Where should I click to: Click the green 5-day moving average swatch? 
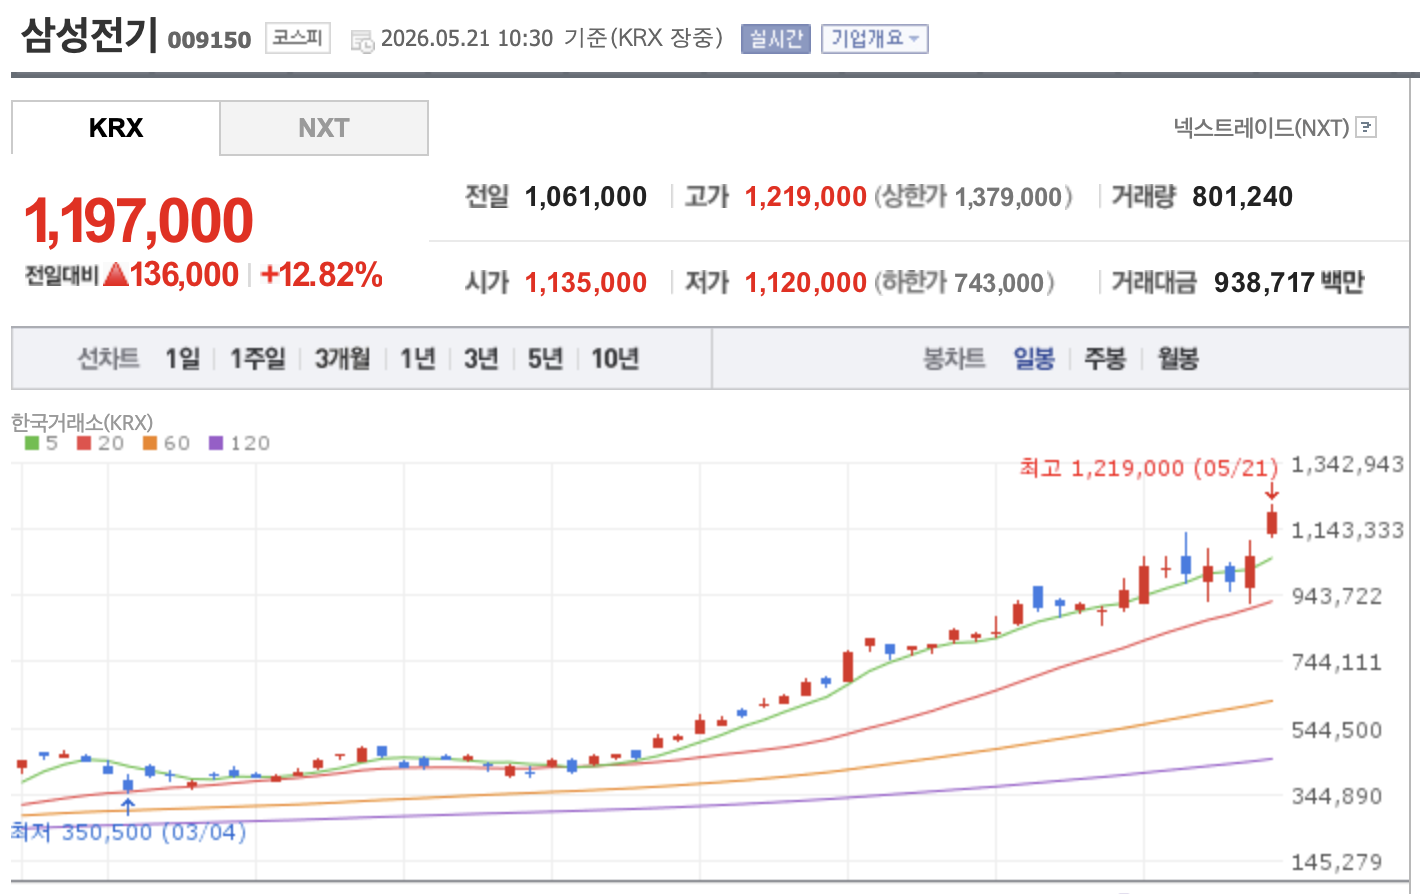click(x=32, y=443)
